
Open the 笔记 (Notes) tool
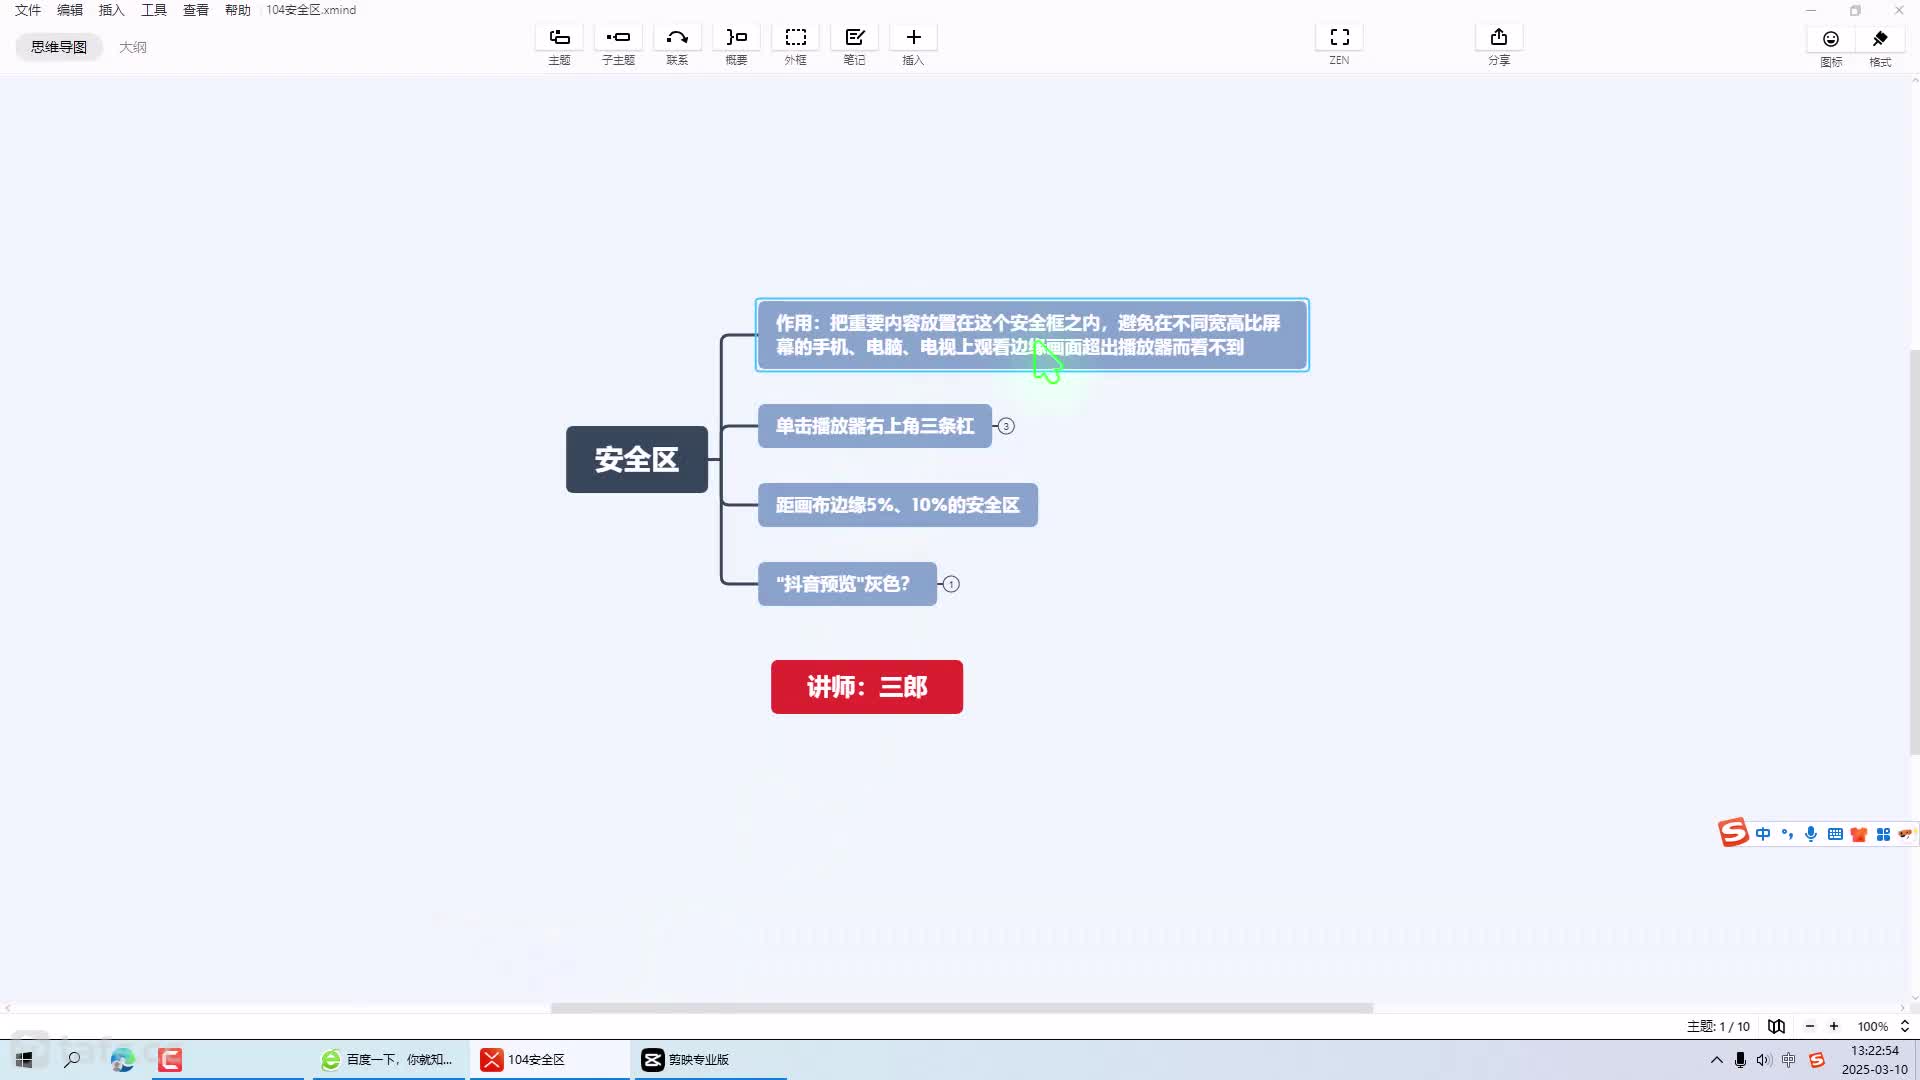854,38
